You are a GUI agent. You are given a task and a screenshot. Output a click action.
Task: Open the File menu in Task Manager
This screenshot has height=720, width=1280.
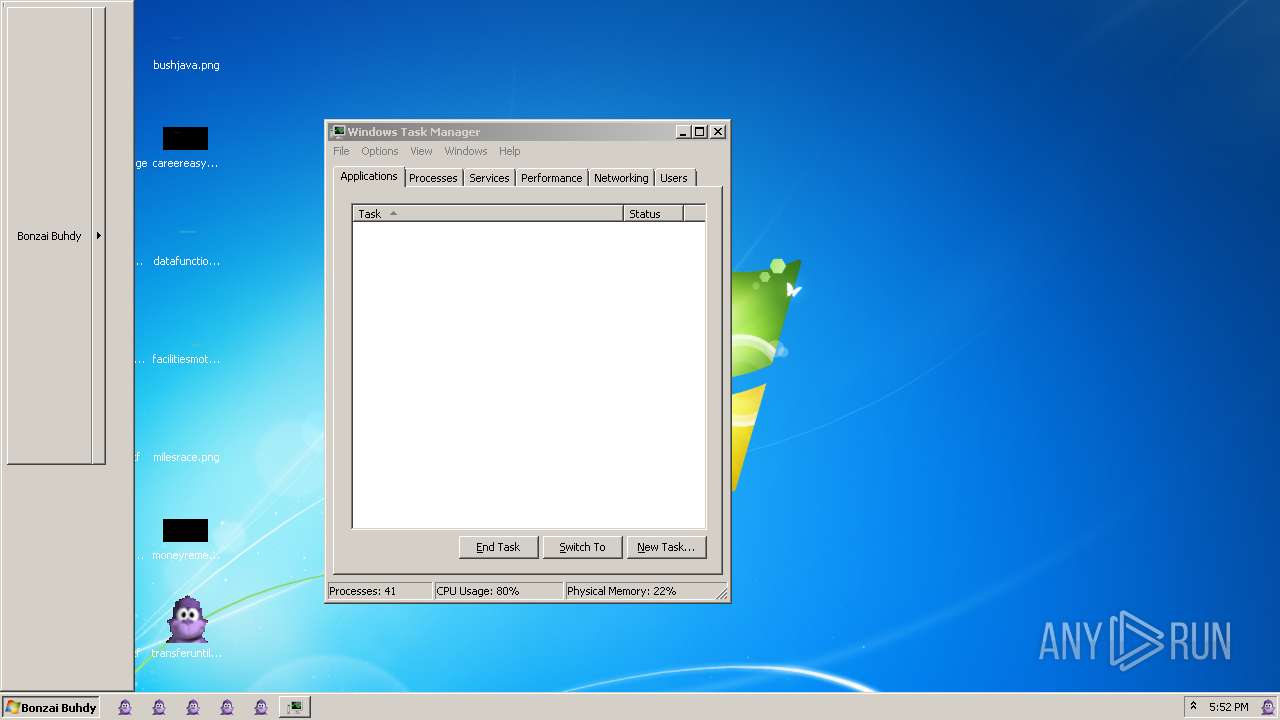tap(341, 151)
